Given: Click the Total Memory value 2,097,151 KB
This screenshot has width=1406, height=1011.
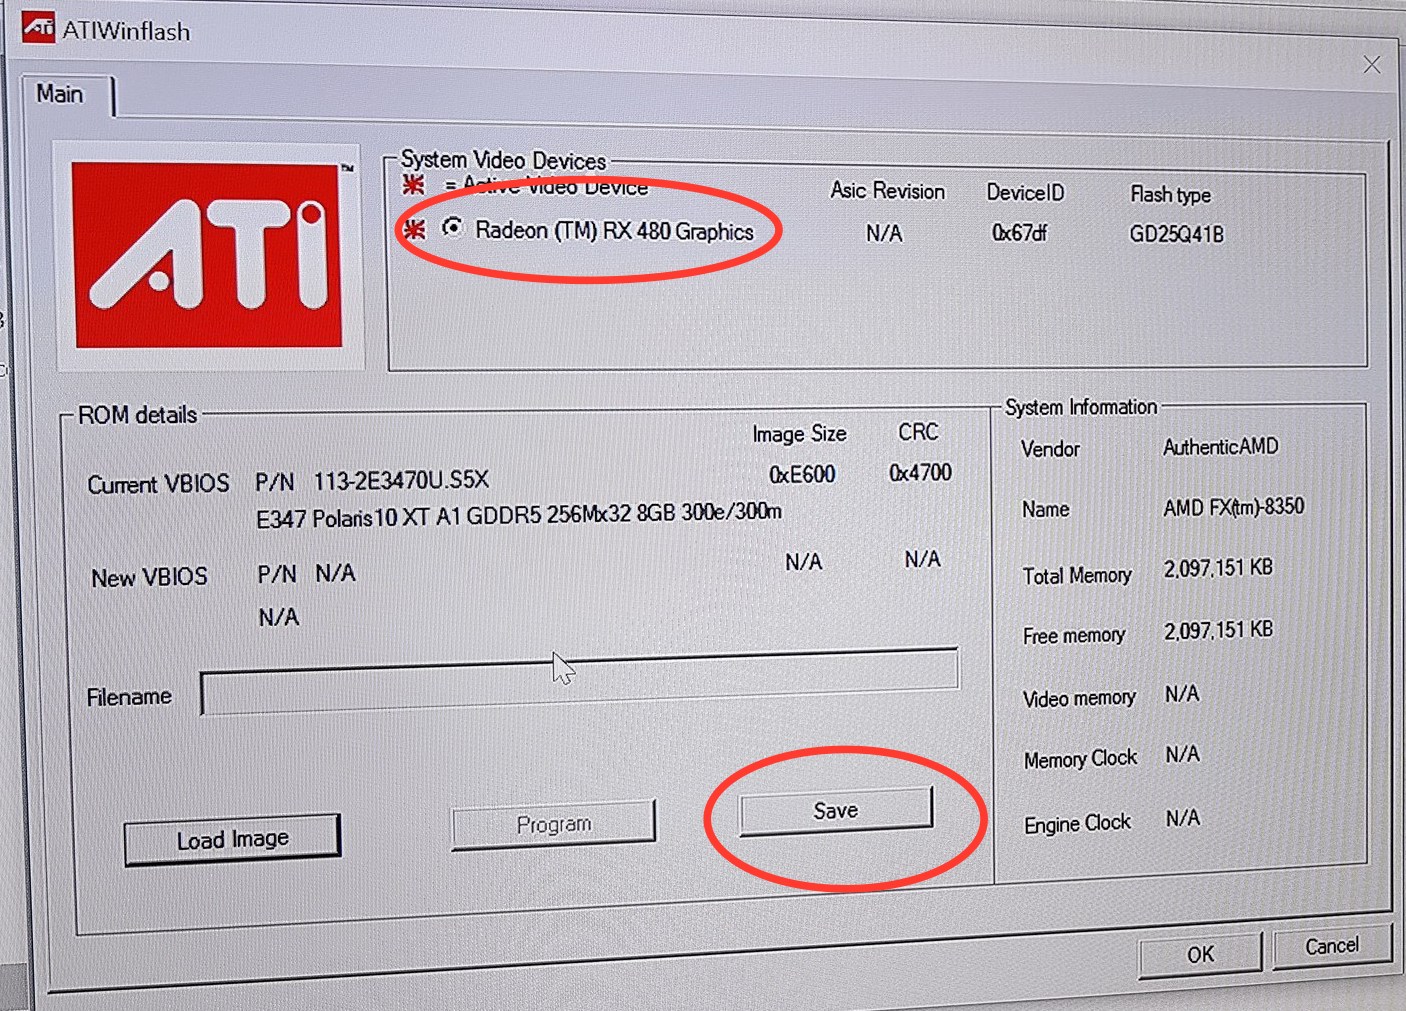Looking at the screenshot, I should pos(1218,568).
